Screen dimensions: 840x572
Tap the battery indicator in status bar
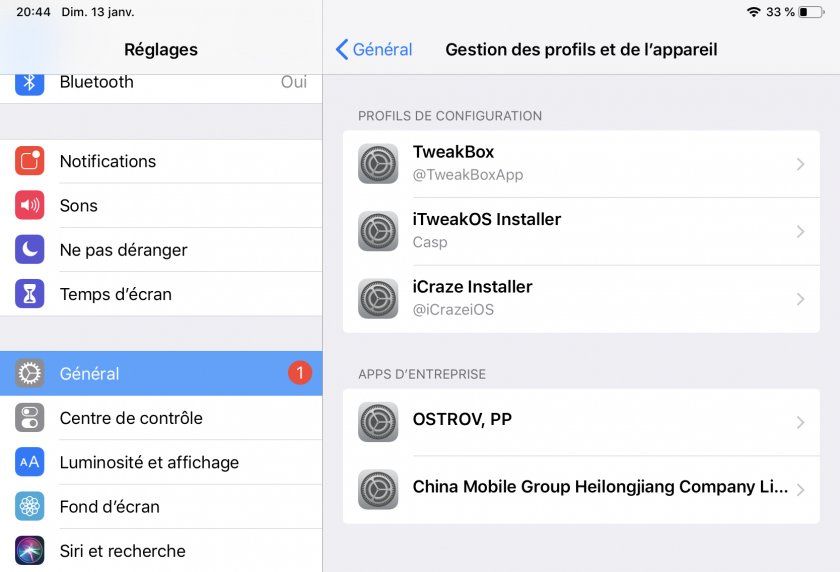click(811, 12)
